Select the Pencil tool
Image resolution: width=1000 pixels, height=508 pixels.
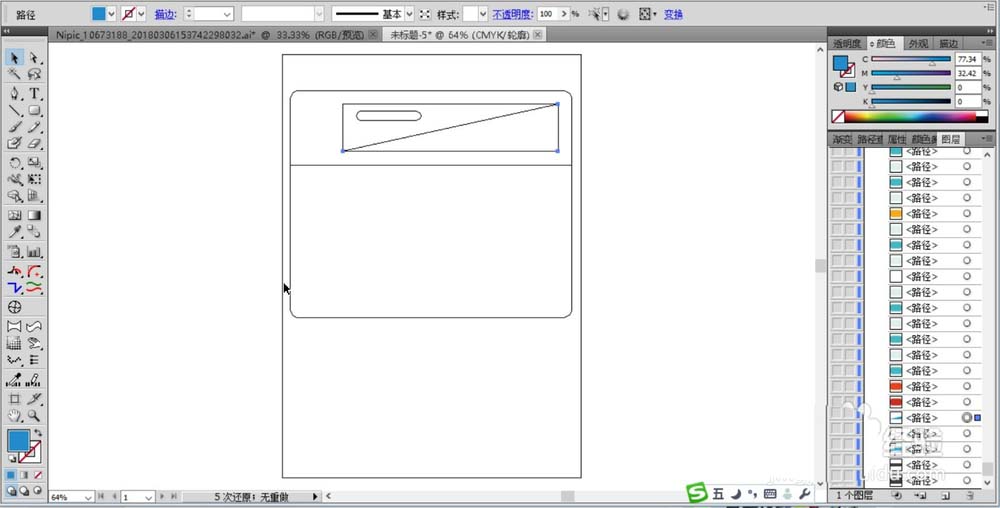(x=34, y=127)
